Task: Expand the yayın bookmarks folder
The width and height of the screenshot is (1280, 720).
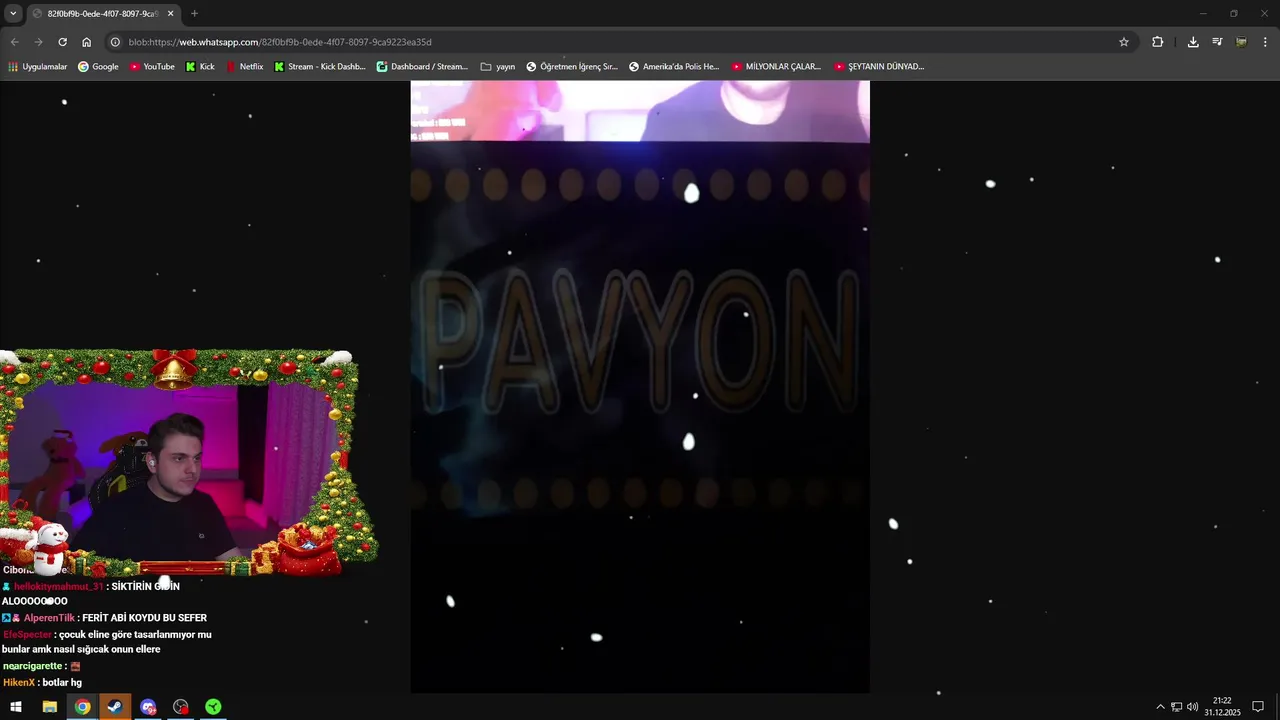Action: click(x=498, y=67)
